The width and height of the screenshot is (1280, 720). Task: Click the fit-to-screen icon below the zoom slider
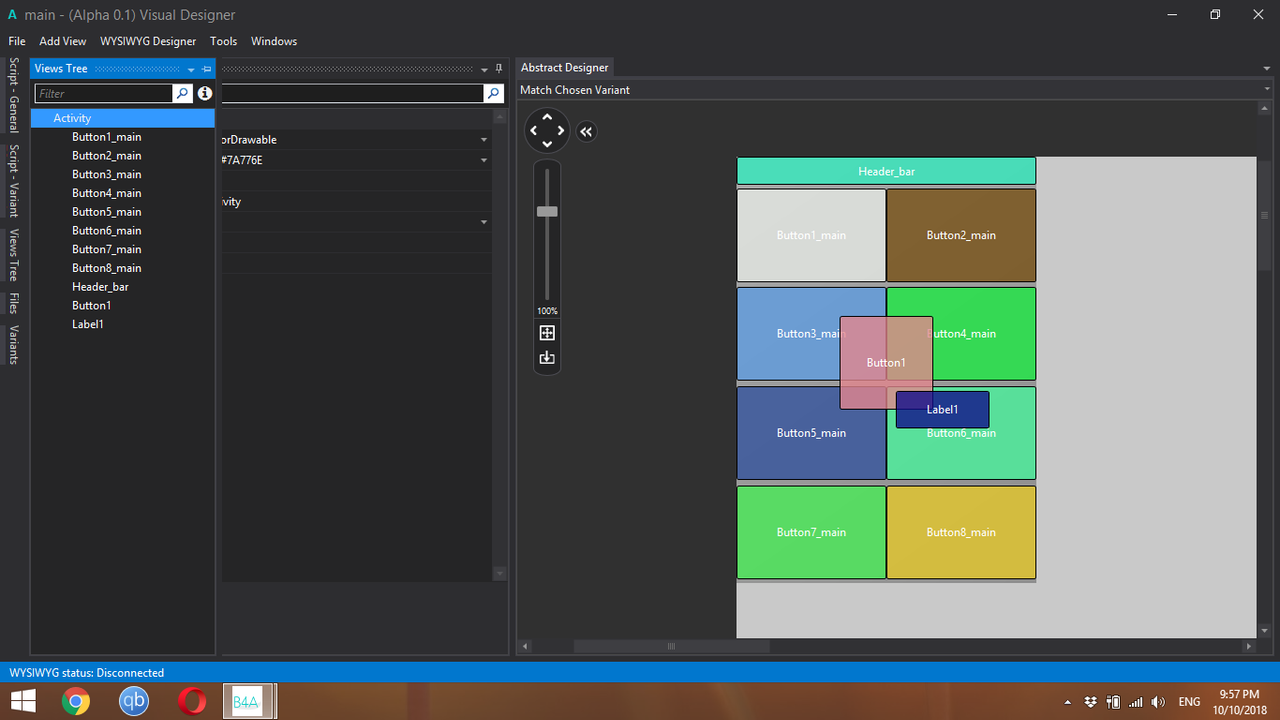click(547, 333)
